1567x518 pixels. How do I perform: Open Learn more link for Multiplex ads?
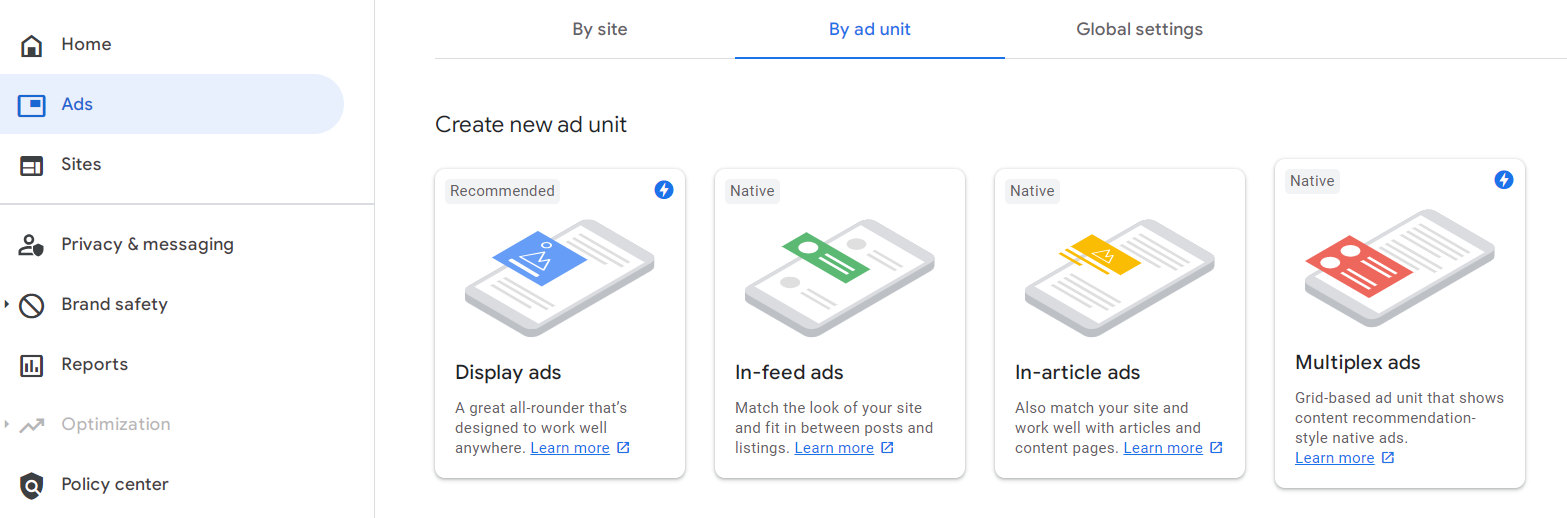pos(1335,458)
